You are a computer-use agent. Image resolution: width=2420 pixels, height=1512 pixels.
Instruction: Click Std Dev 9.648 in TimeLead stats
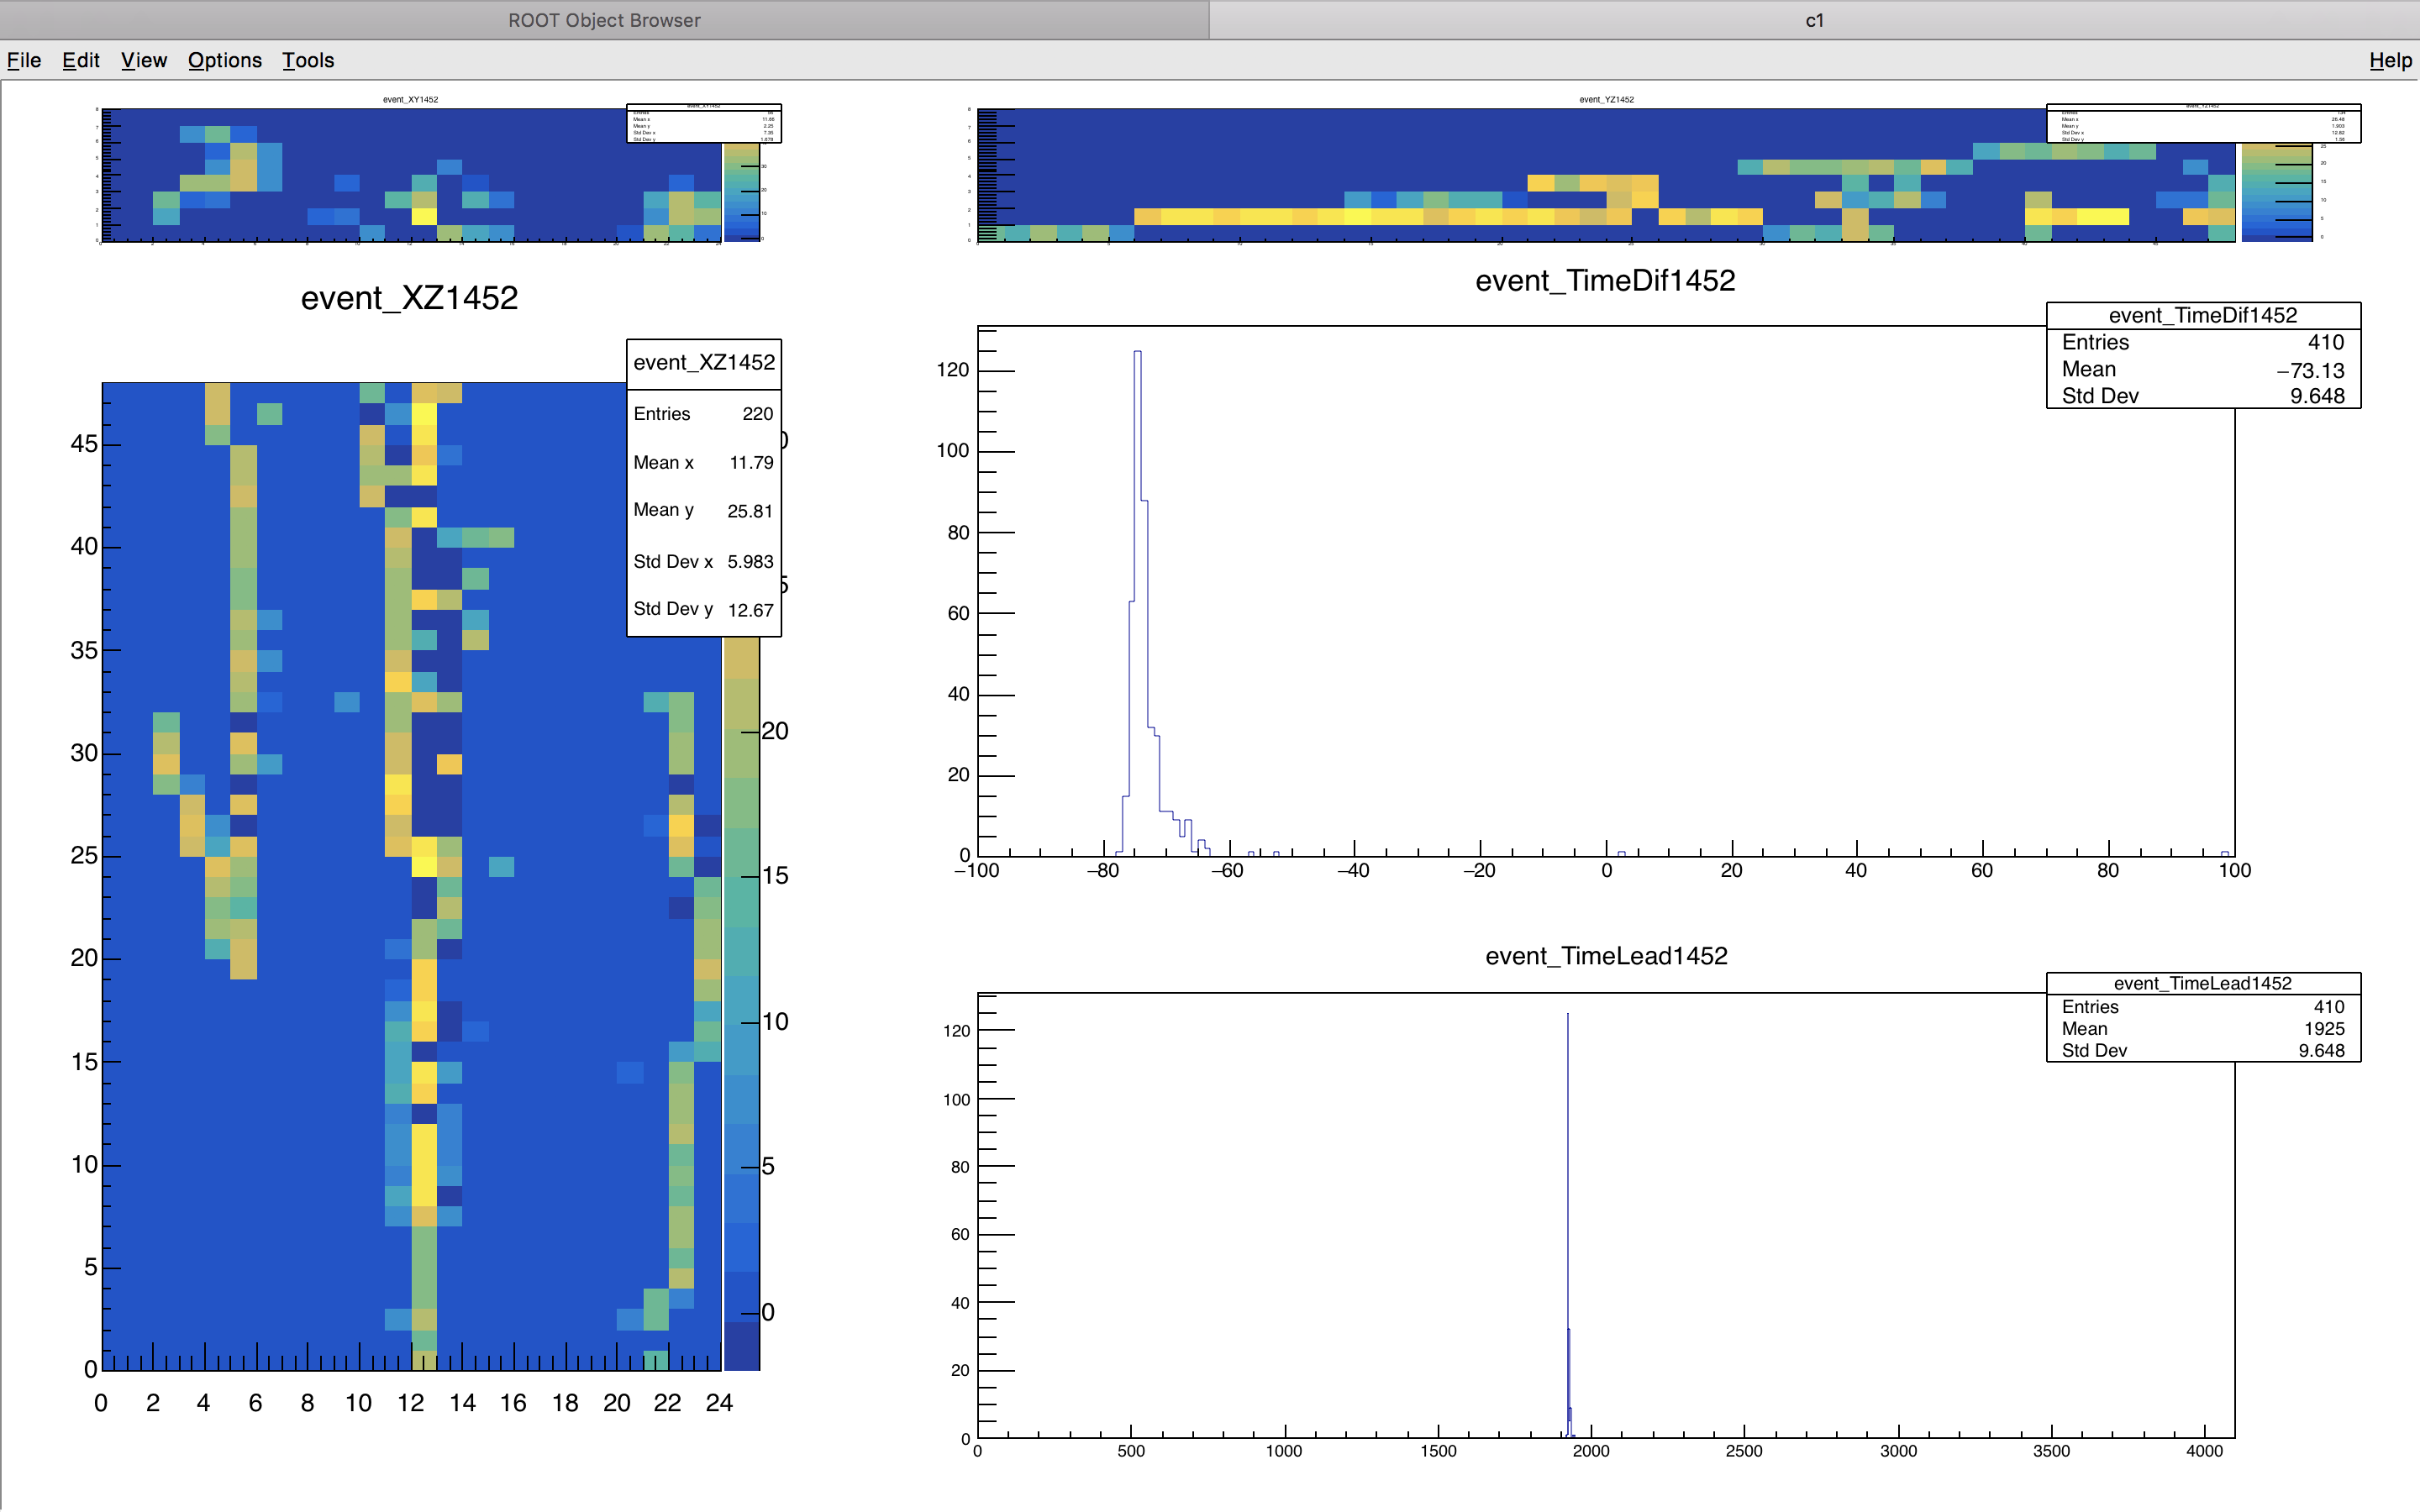tap(2203, 1051)
